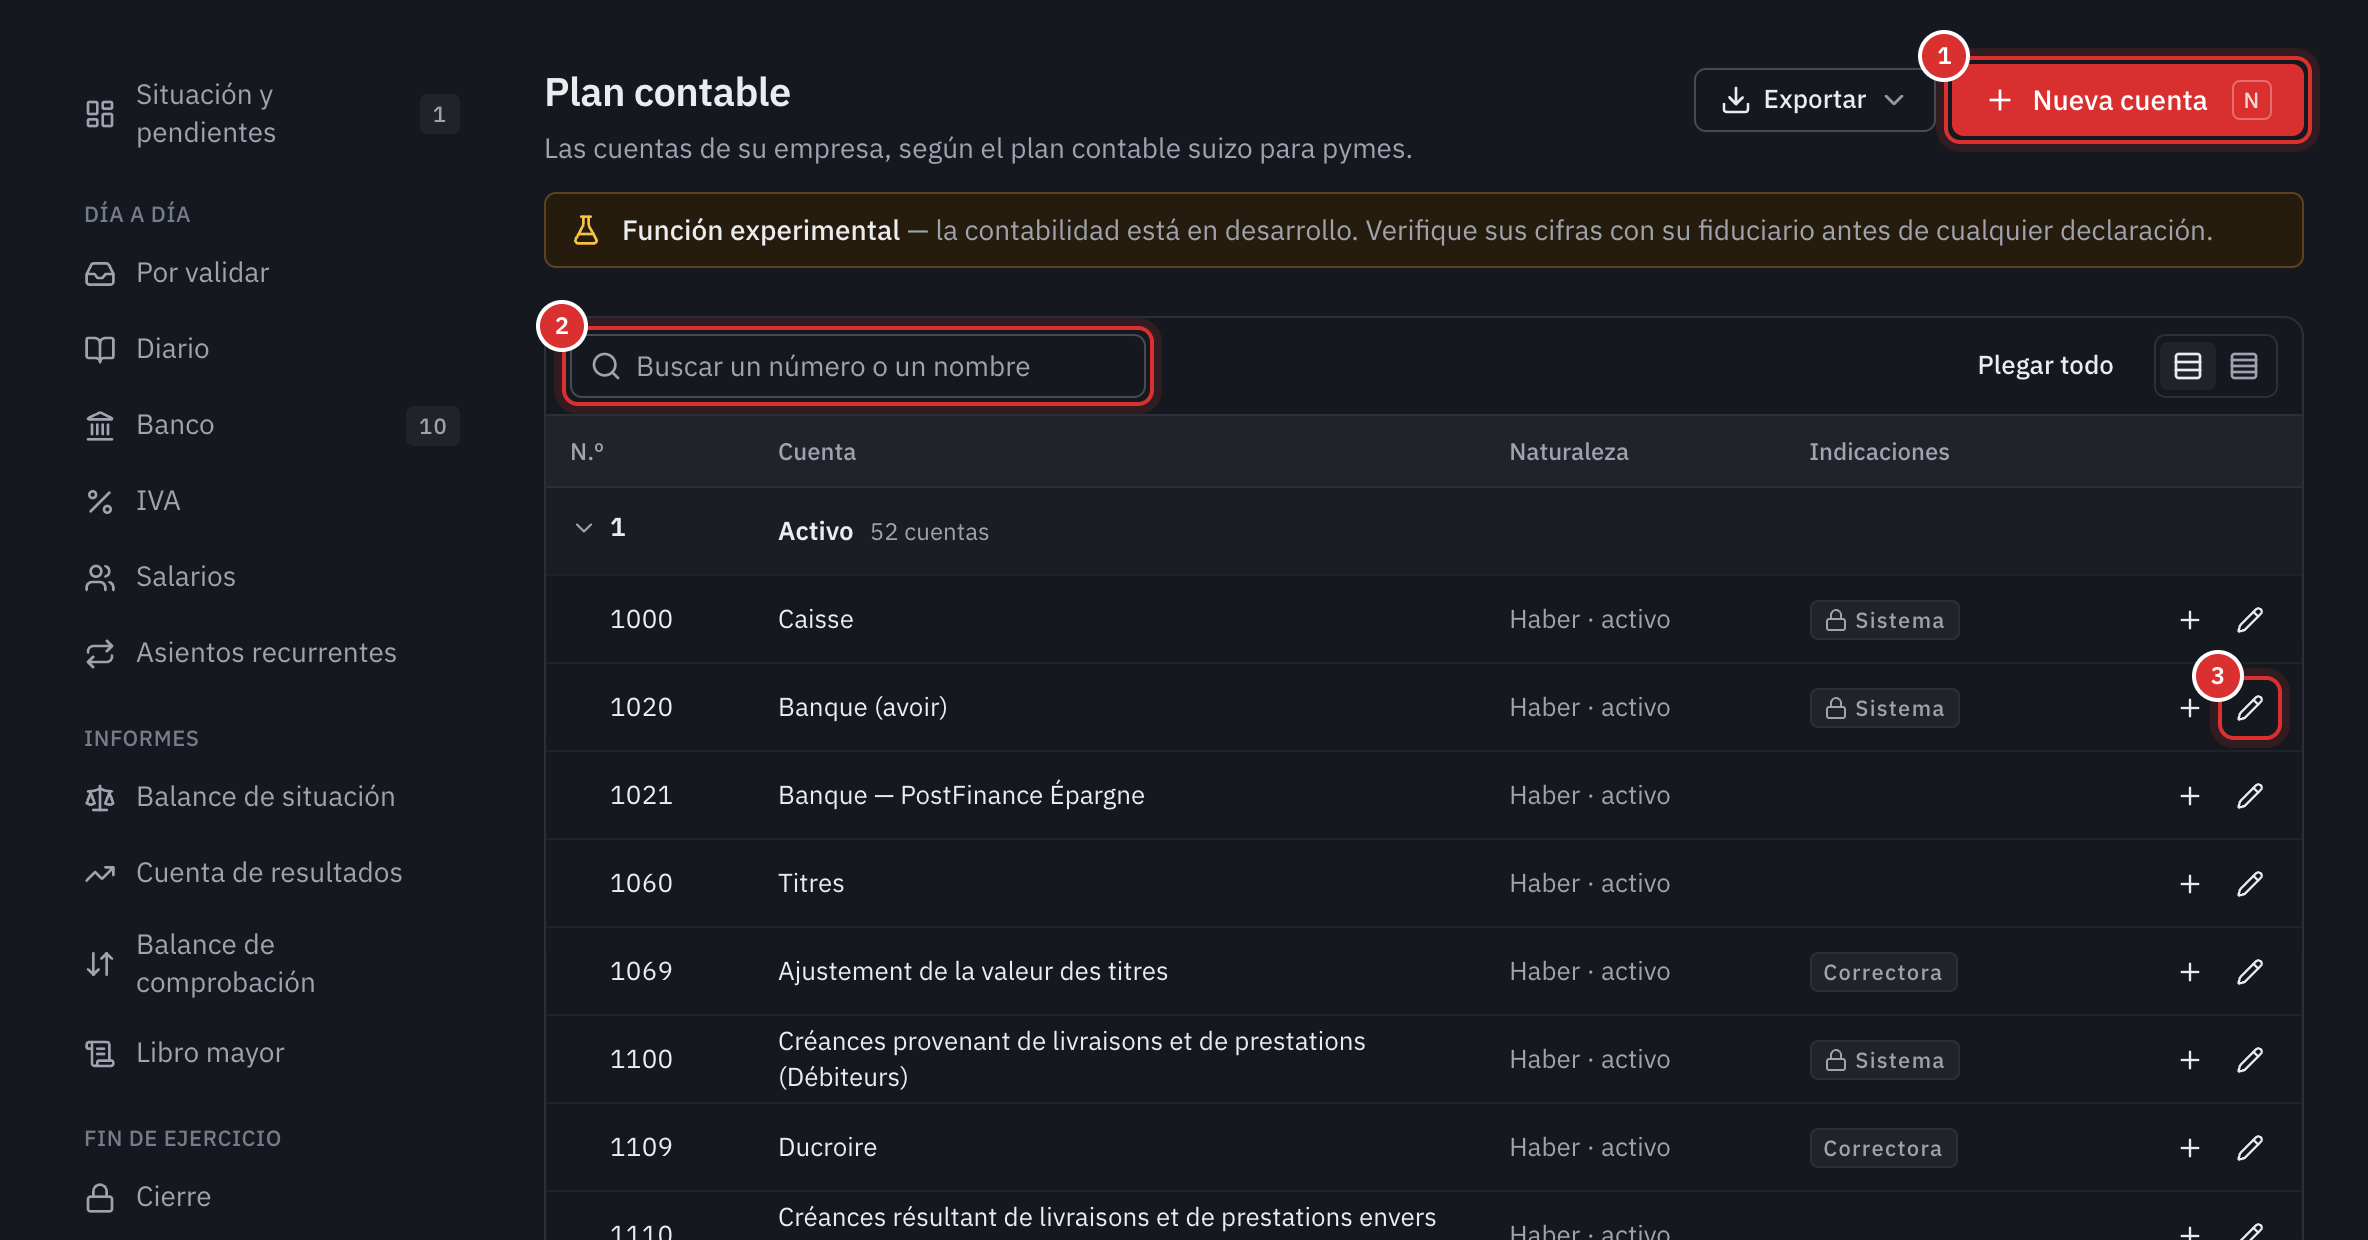
Task: Switch to compact row density view
Action: (x=2244, y=366)
